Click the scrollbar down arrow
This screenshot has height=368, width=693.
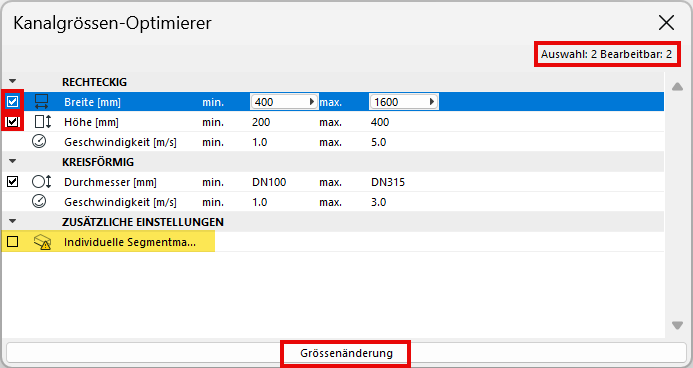click(x=677, y=326)
